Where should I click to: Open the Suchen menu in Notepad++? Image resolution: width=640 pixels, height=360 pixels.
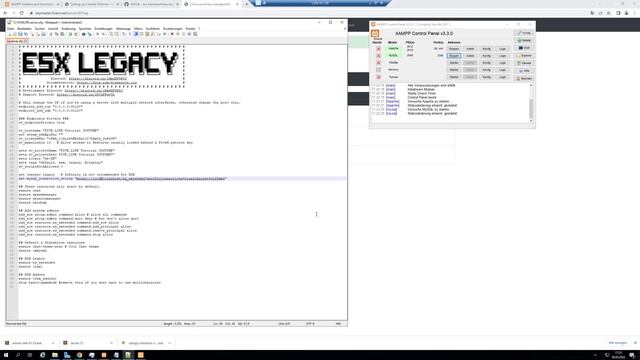point(40,29)
